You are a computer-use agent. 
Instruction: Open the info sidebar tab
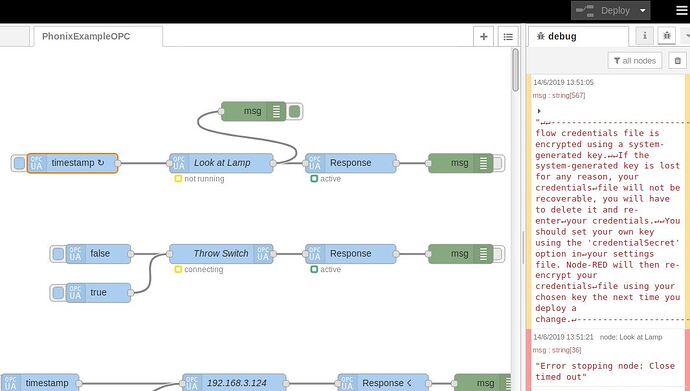pyautogui.click(x=645, y=36)
